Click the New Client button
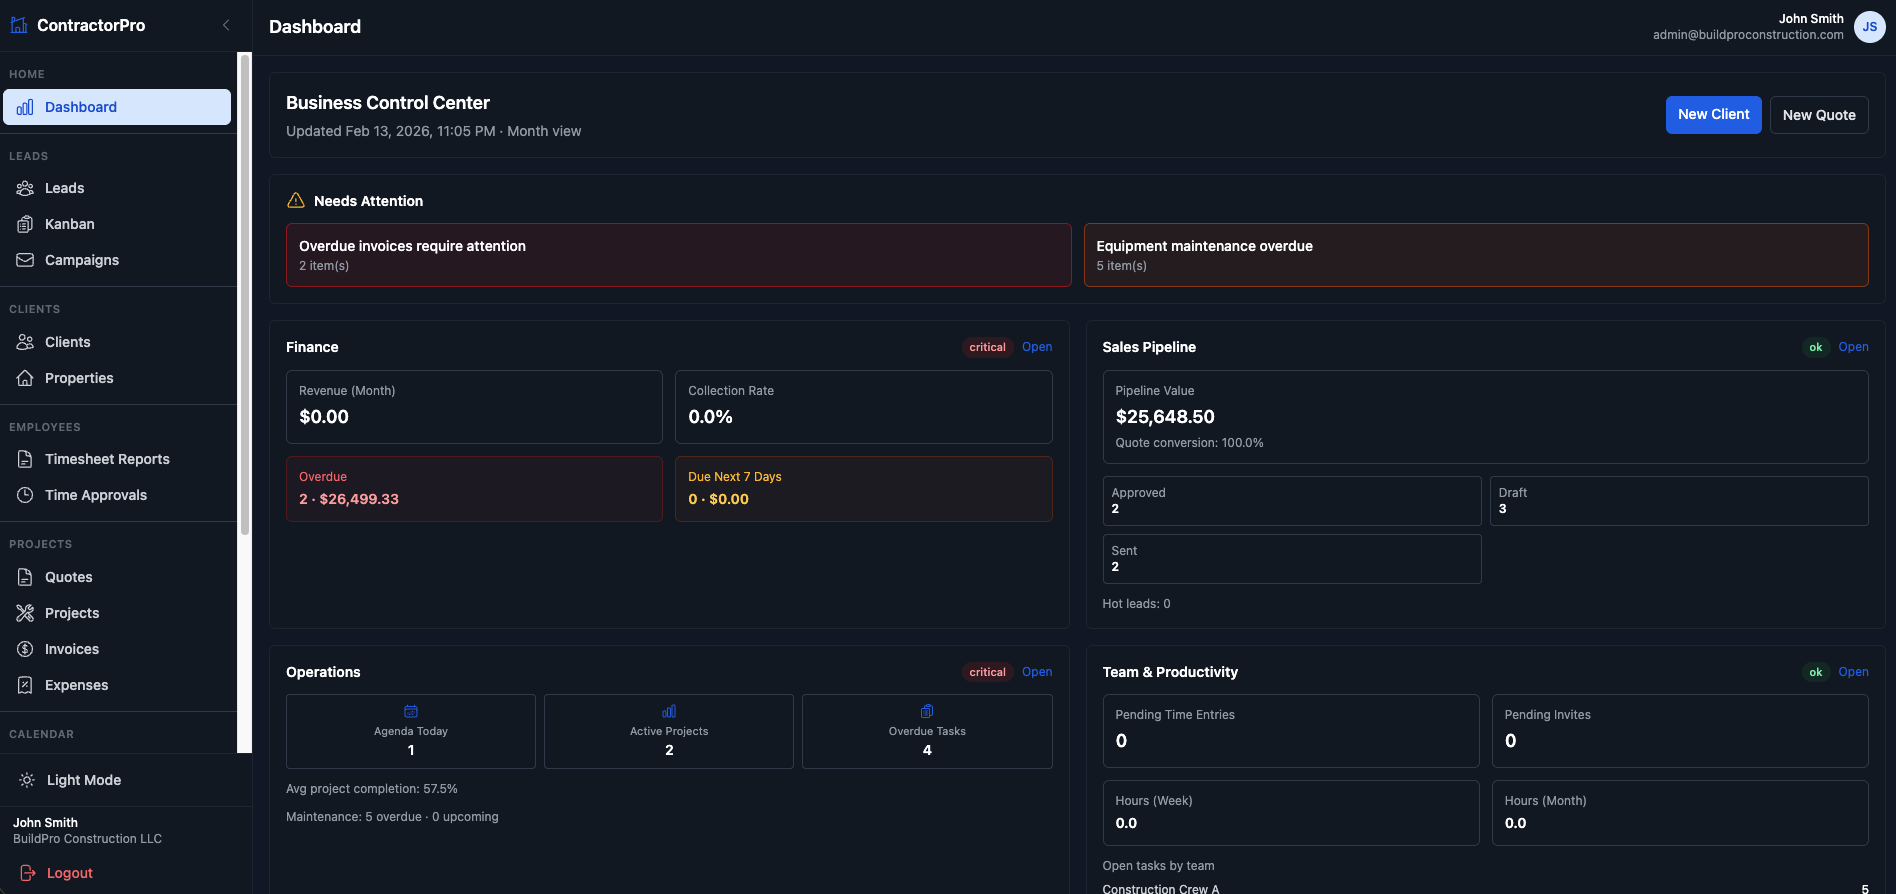Viewport: 1896px width, 894px height. (x=1713, y=115)
